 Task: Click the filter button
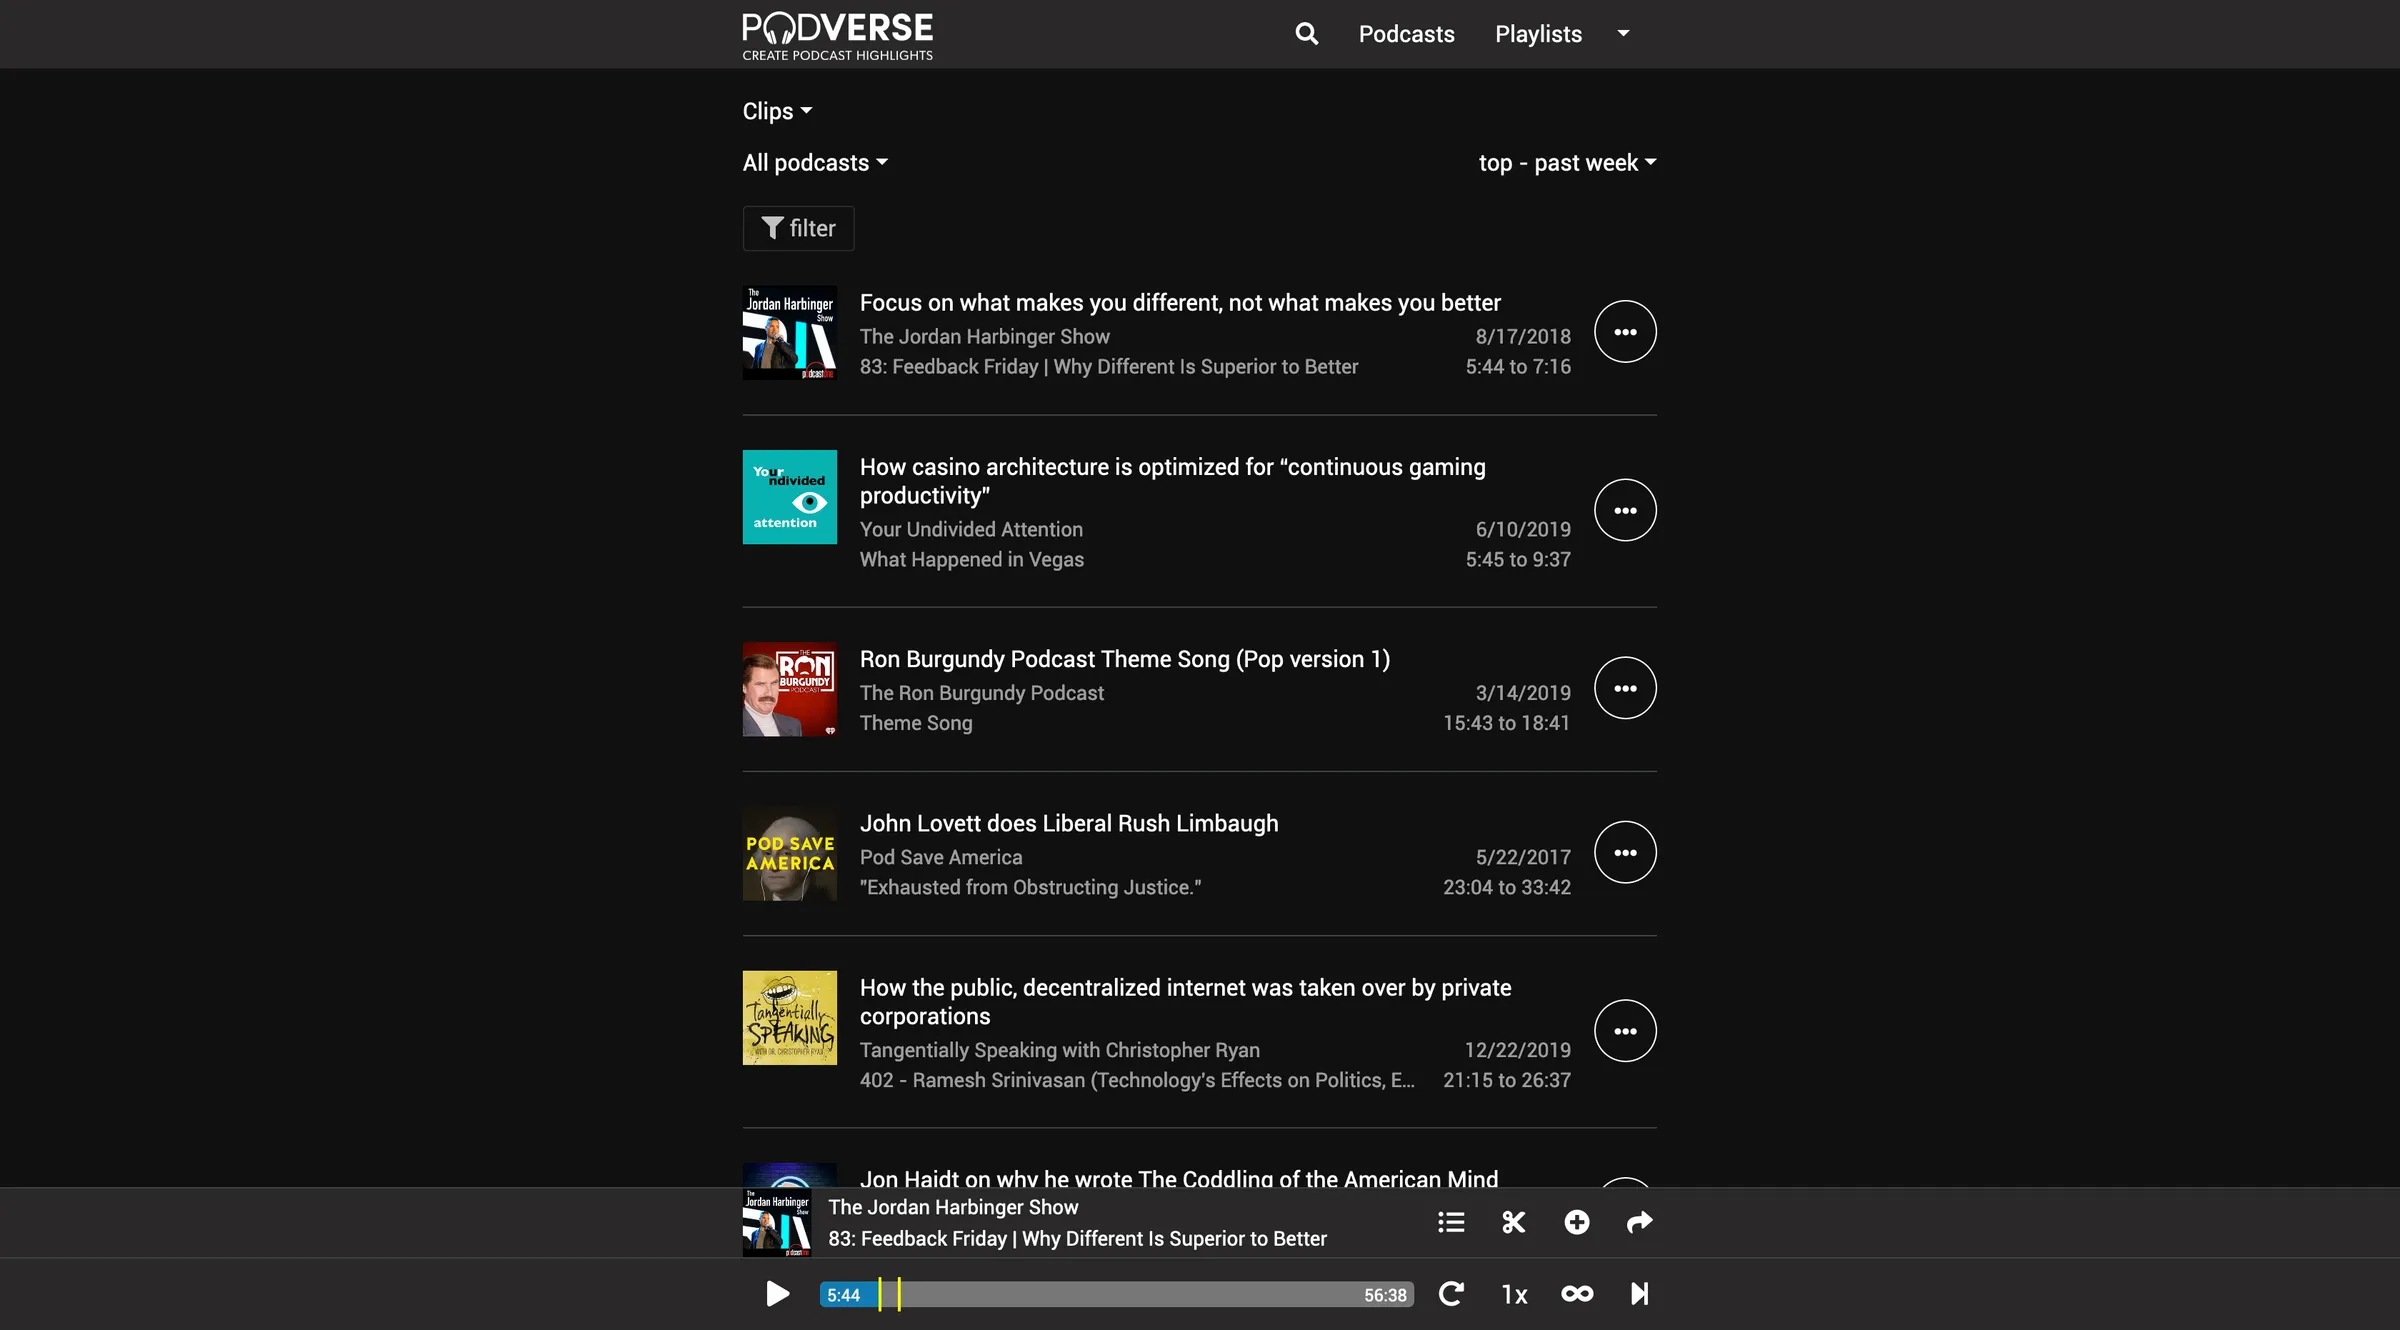coord(798,228)
